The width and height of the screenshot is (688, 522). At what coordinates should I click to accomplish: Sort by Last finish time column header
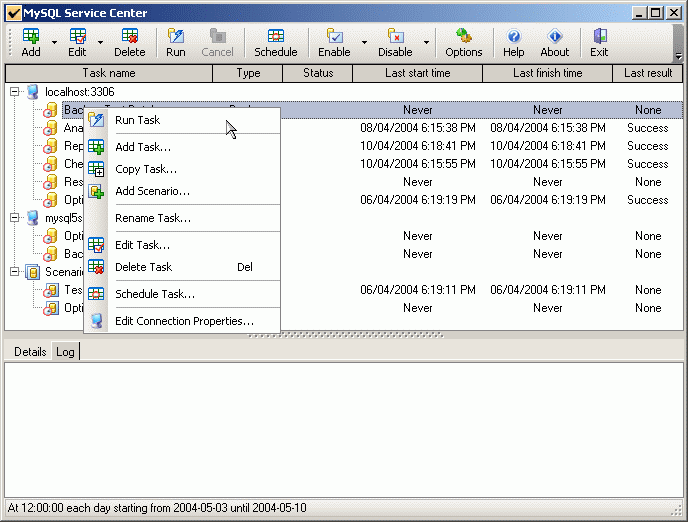[x=548, y=73]
